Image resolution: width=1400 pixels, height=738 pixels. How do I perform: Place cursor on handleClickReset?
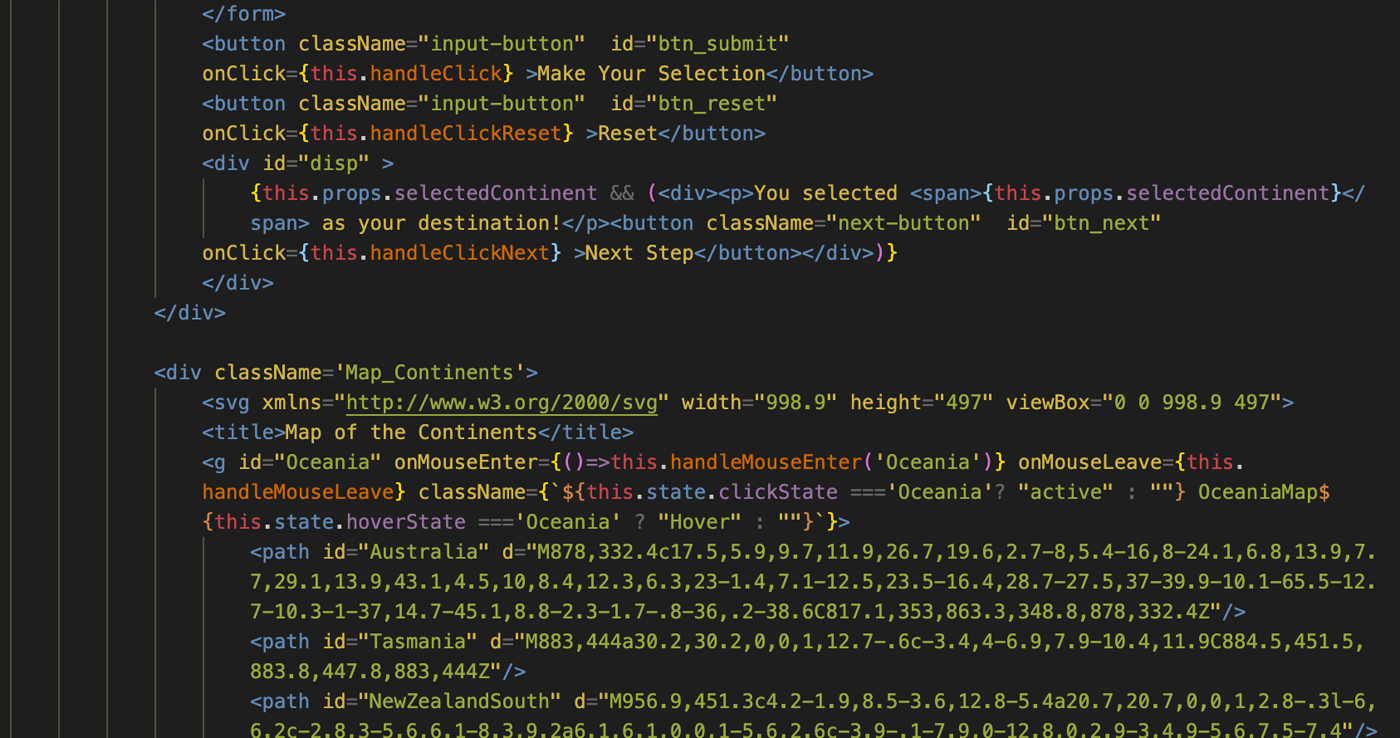pyautogui.click(x=466, y=134)
